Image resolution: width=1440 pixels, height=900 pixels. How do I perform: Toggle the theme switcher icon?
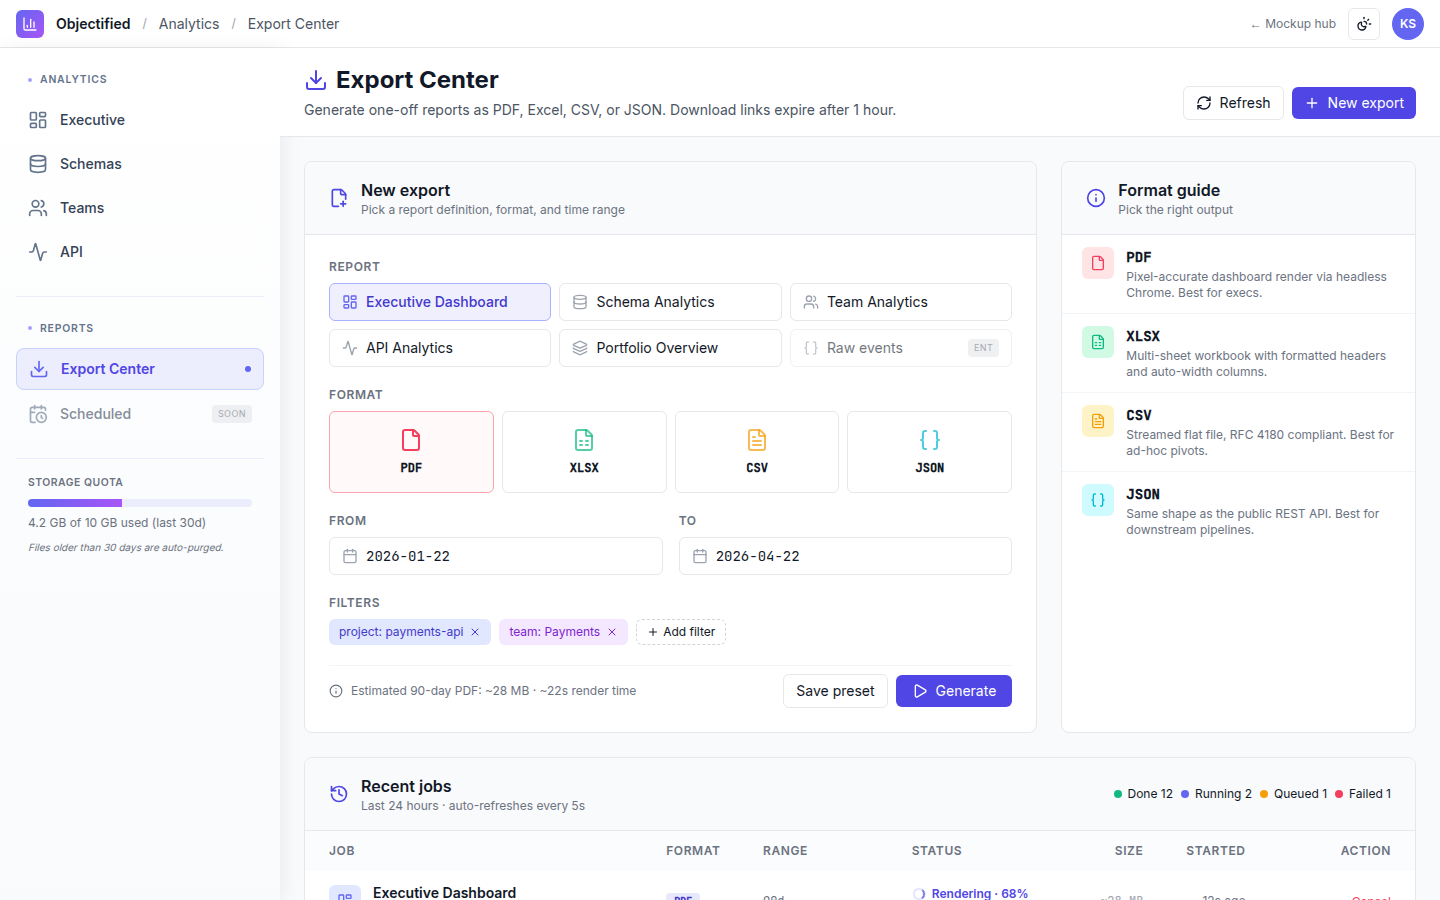[x=1364, y=23]
